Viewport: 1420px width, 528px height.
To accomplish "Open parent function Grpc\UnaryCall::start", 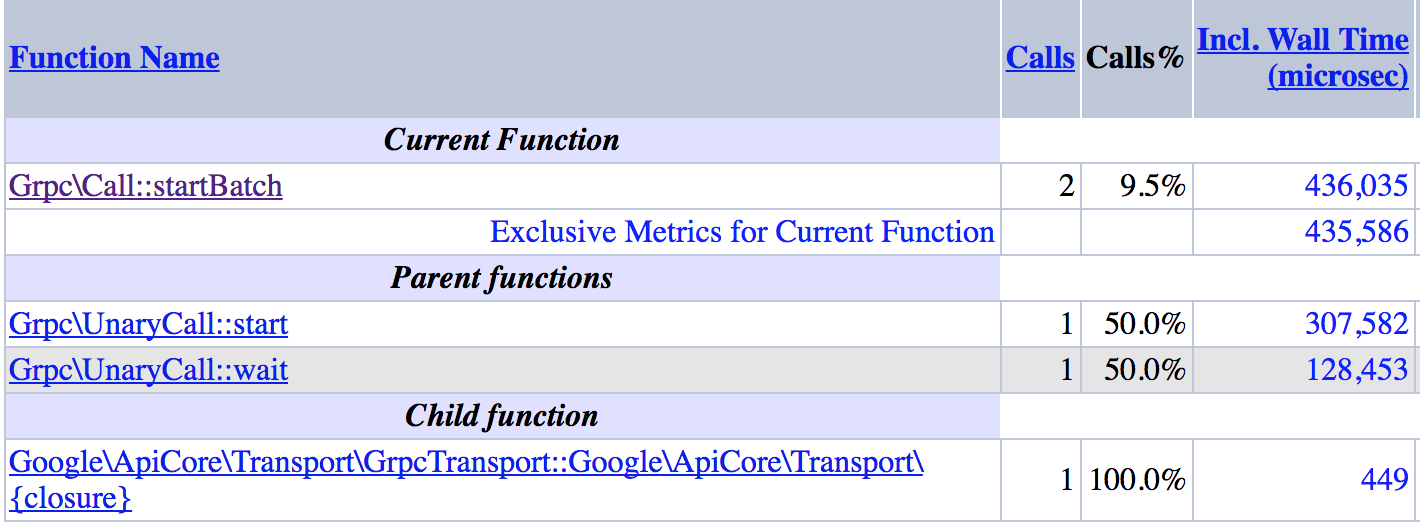I will point(148,324).
